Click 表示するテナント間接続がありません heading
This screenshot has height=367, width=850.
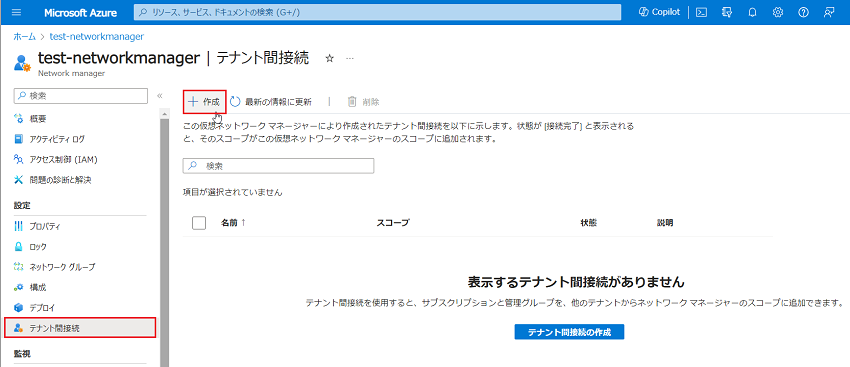click(x=576, y=282)
